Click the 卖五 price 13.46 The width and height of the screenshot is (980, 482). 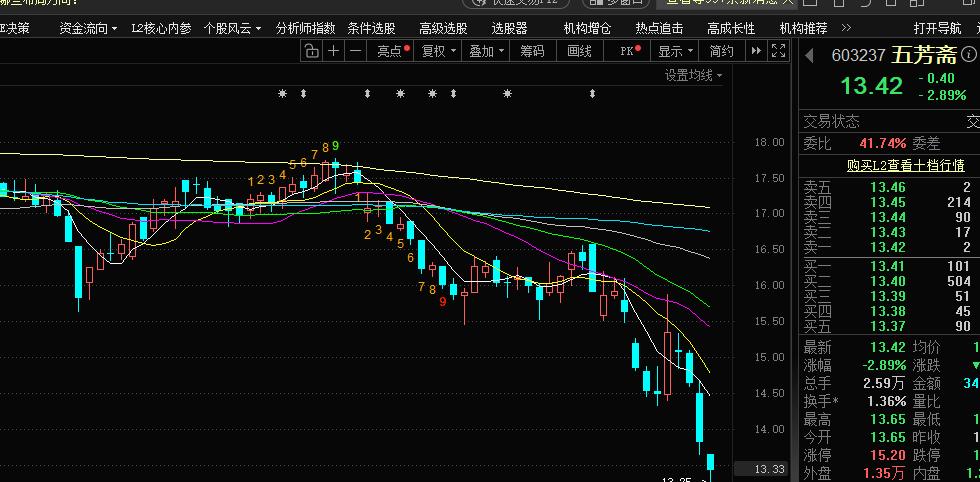[888, 187]
